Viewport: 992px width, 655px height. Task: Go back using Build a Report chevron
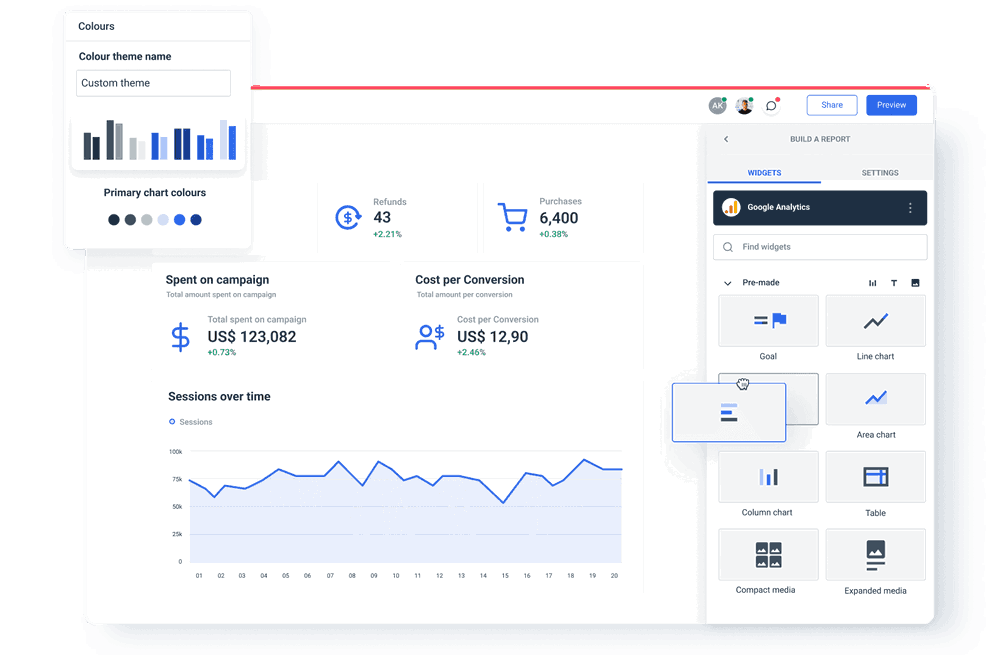point(726,139)
